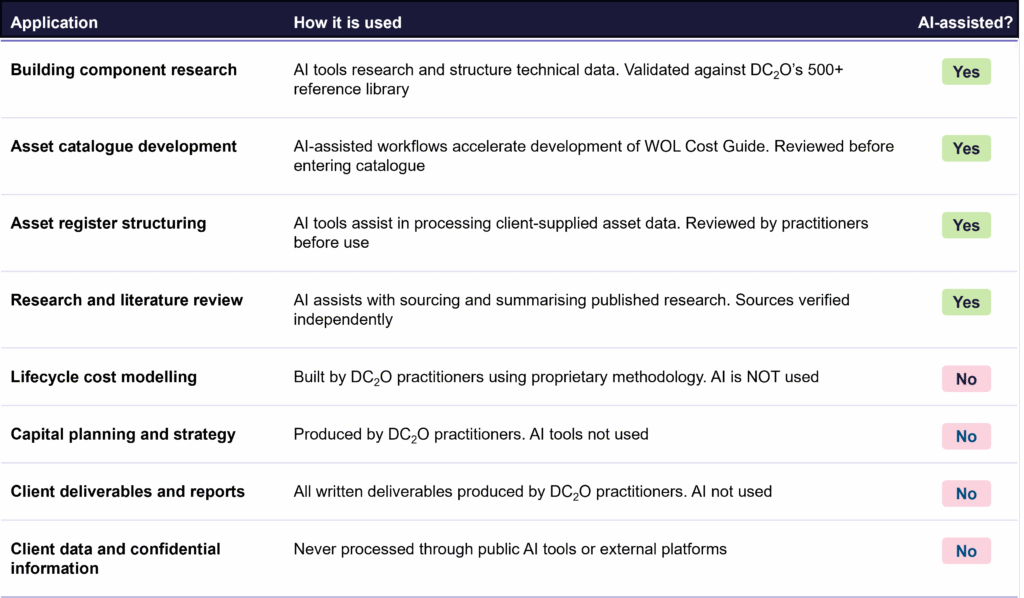Click No badge for Client data and confidential information
This screenshot has width=1024, height=598.
[x=966, y=552]
